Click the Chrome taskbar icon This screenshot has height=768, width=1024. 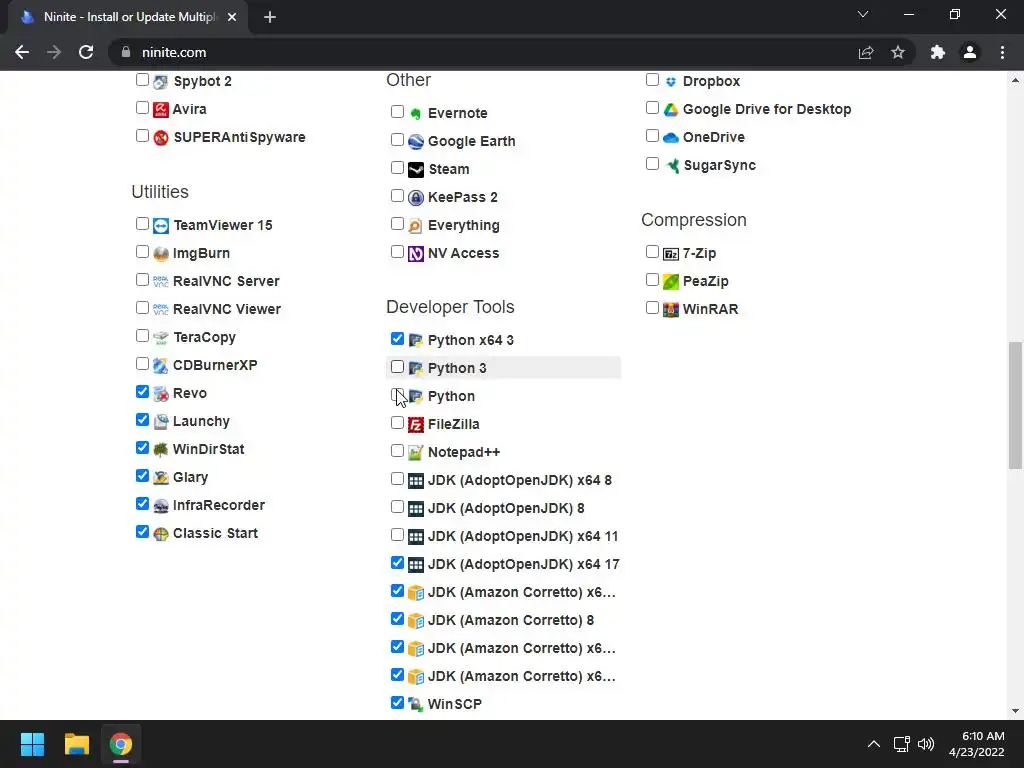pyautogui.click(x=121, y=744)
